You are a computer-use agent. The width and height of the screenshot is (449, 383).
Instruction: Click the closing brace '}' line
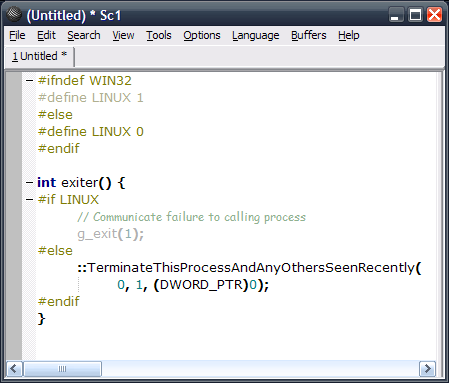coord(41,319)
